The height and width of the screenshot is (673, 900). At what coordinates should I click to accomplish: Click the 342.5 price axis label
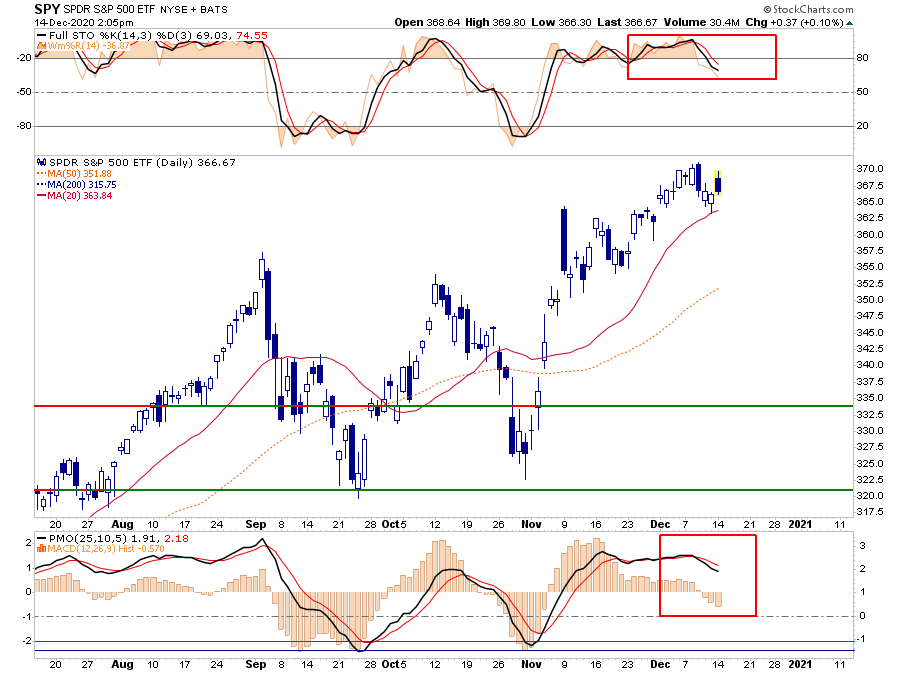coord(870,349)
